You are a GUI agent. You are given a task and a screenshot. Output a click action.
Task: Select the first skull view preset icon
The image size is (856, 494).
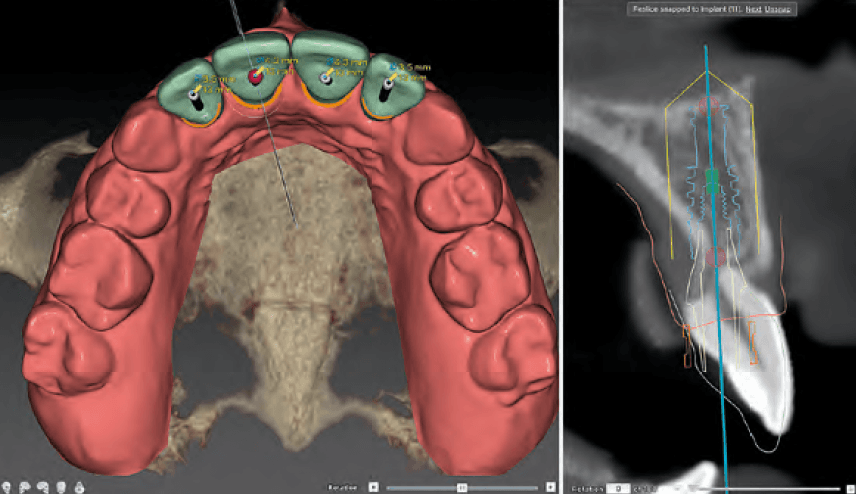(x=6, y=487)
